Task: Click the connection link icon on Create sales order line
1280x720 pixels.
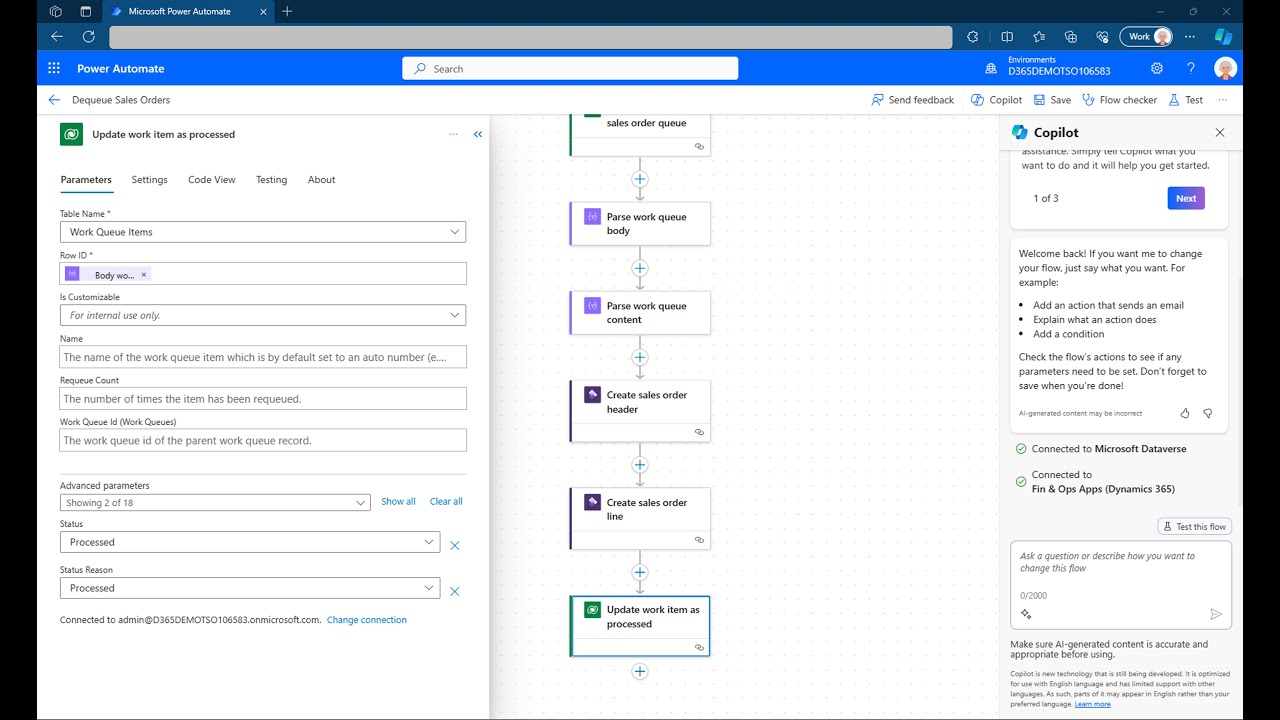Action: [699, 540]
